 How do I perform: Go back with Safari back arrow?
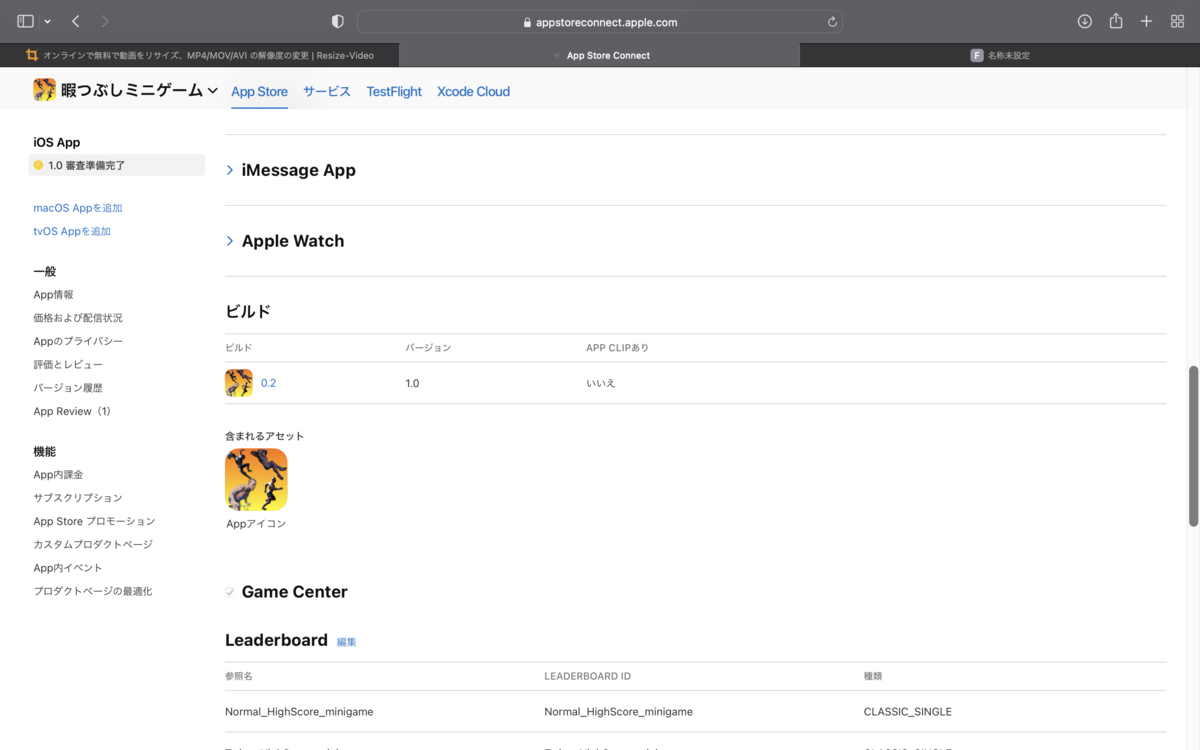coord(76,21)
